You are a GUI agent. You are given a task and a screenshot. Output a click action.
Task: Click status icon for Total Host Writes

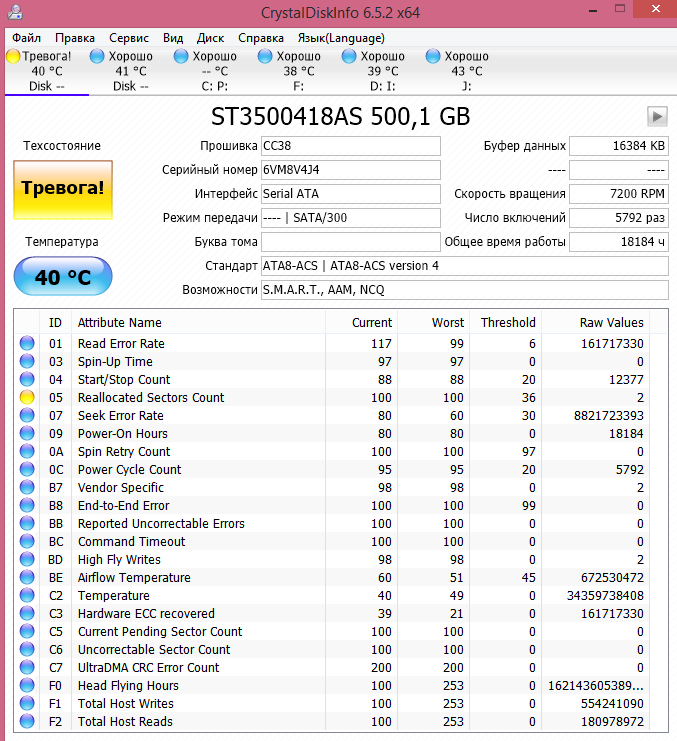(27, 703)
